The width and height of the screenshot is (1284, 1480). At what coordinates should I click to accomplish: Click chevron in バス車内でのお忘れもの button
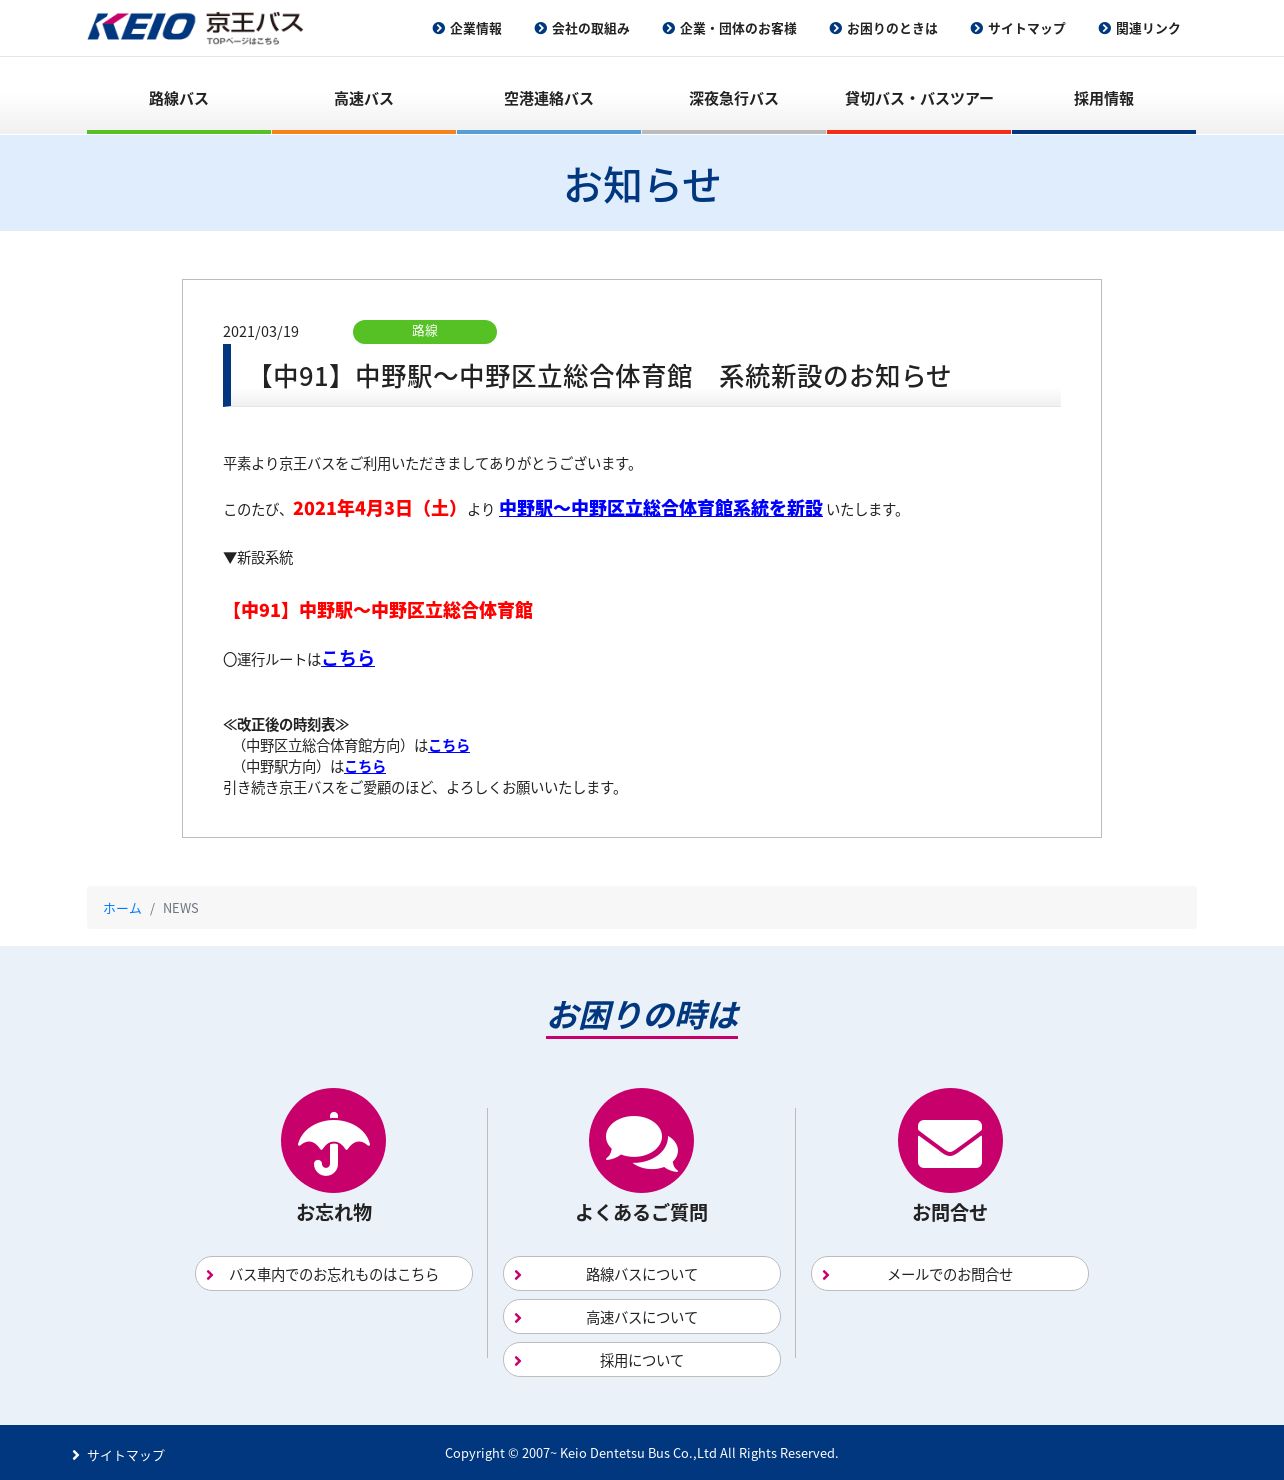[210, 1275]
